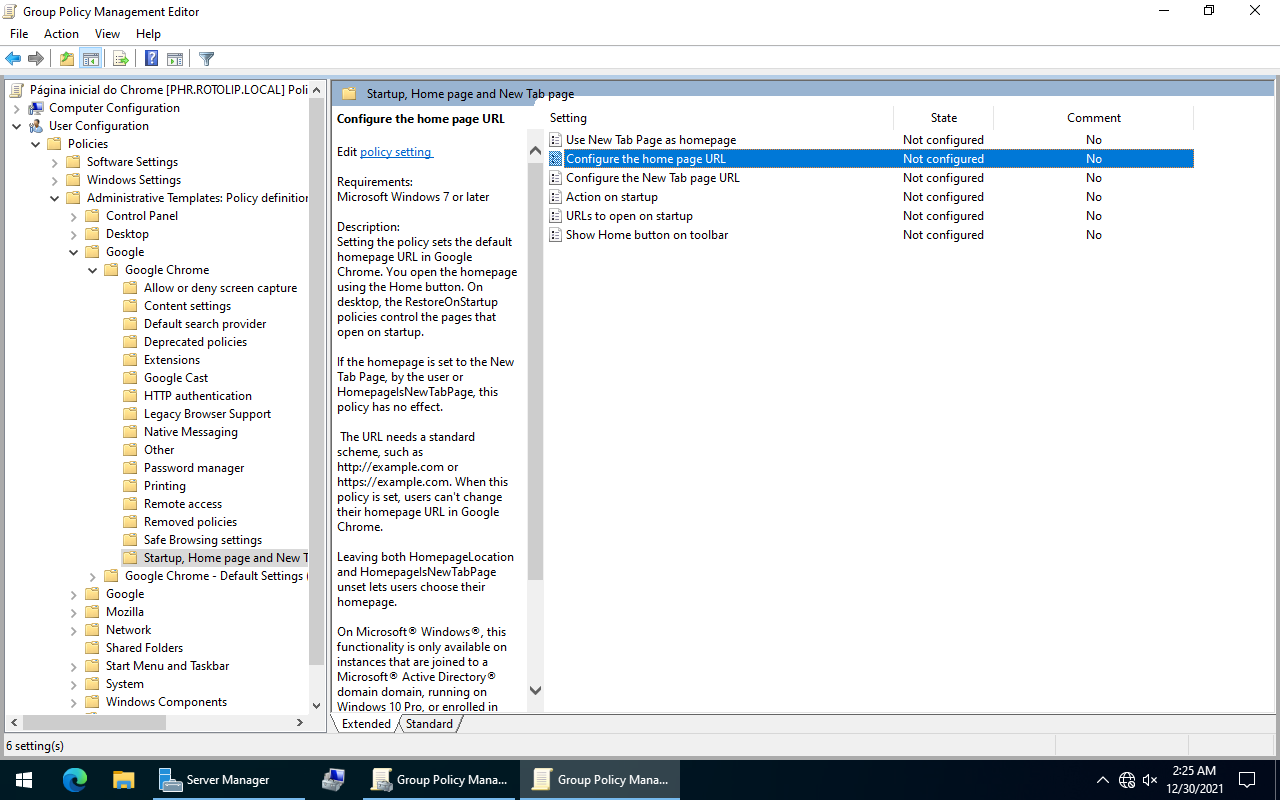
Task: Click the Back arrow in the toolbar
Action: 13,59
